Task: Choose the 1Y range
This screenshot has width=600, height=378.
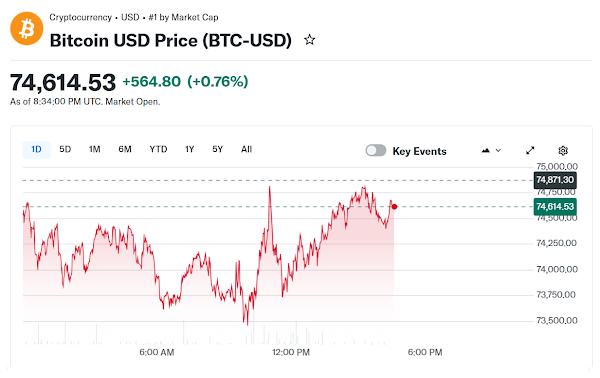Action: coord(189,149)
